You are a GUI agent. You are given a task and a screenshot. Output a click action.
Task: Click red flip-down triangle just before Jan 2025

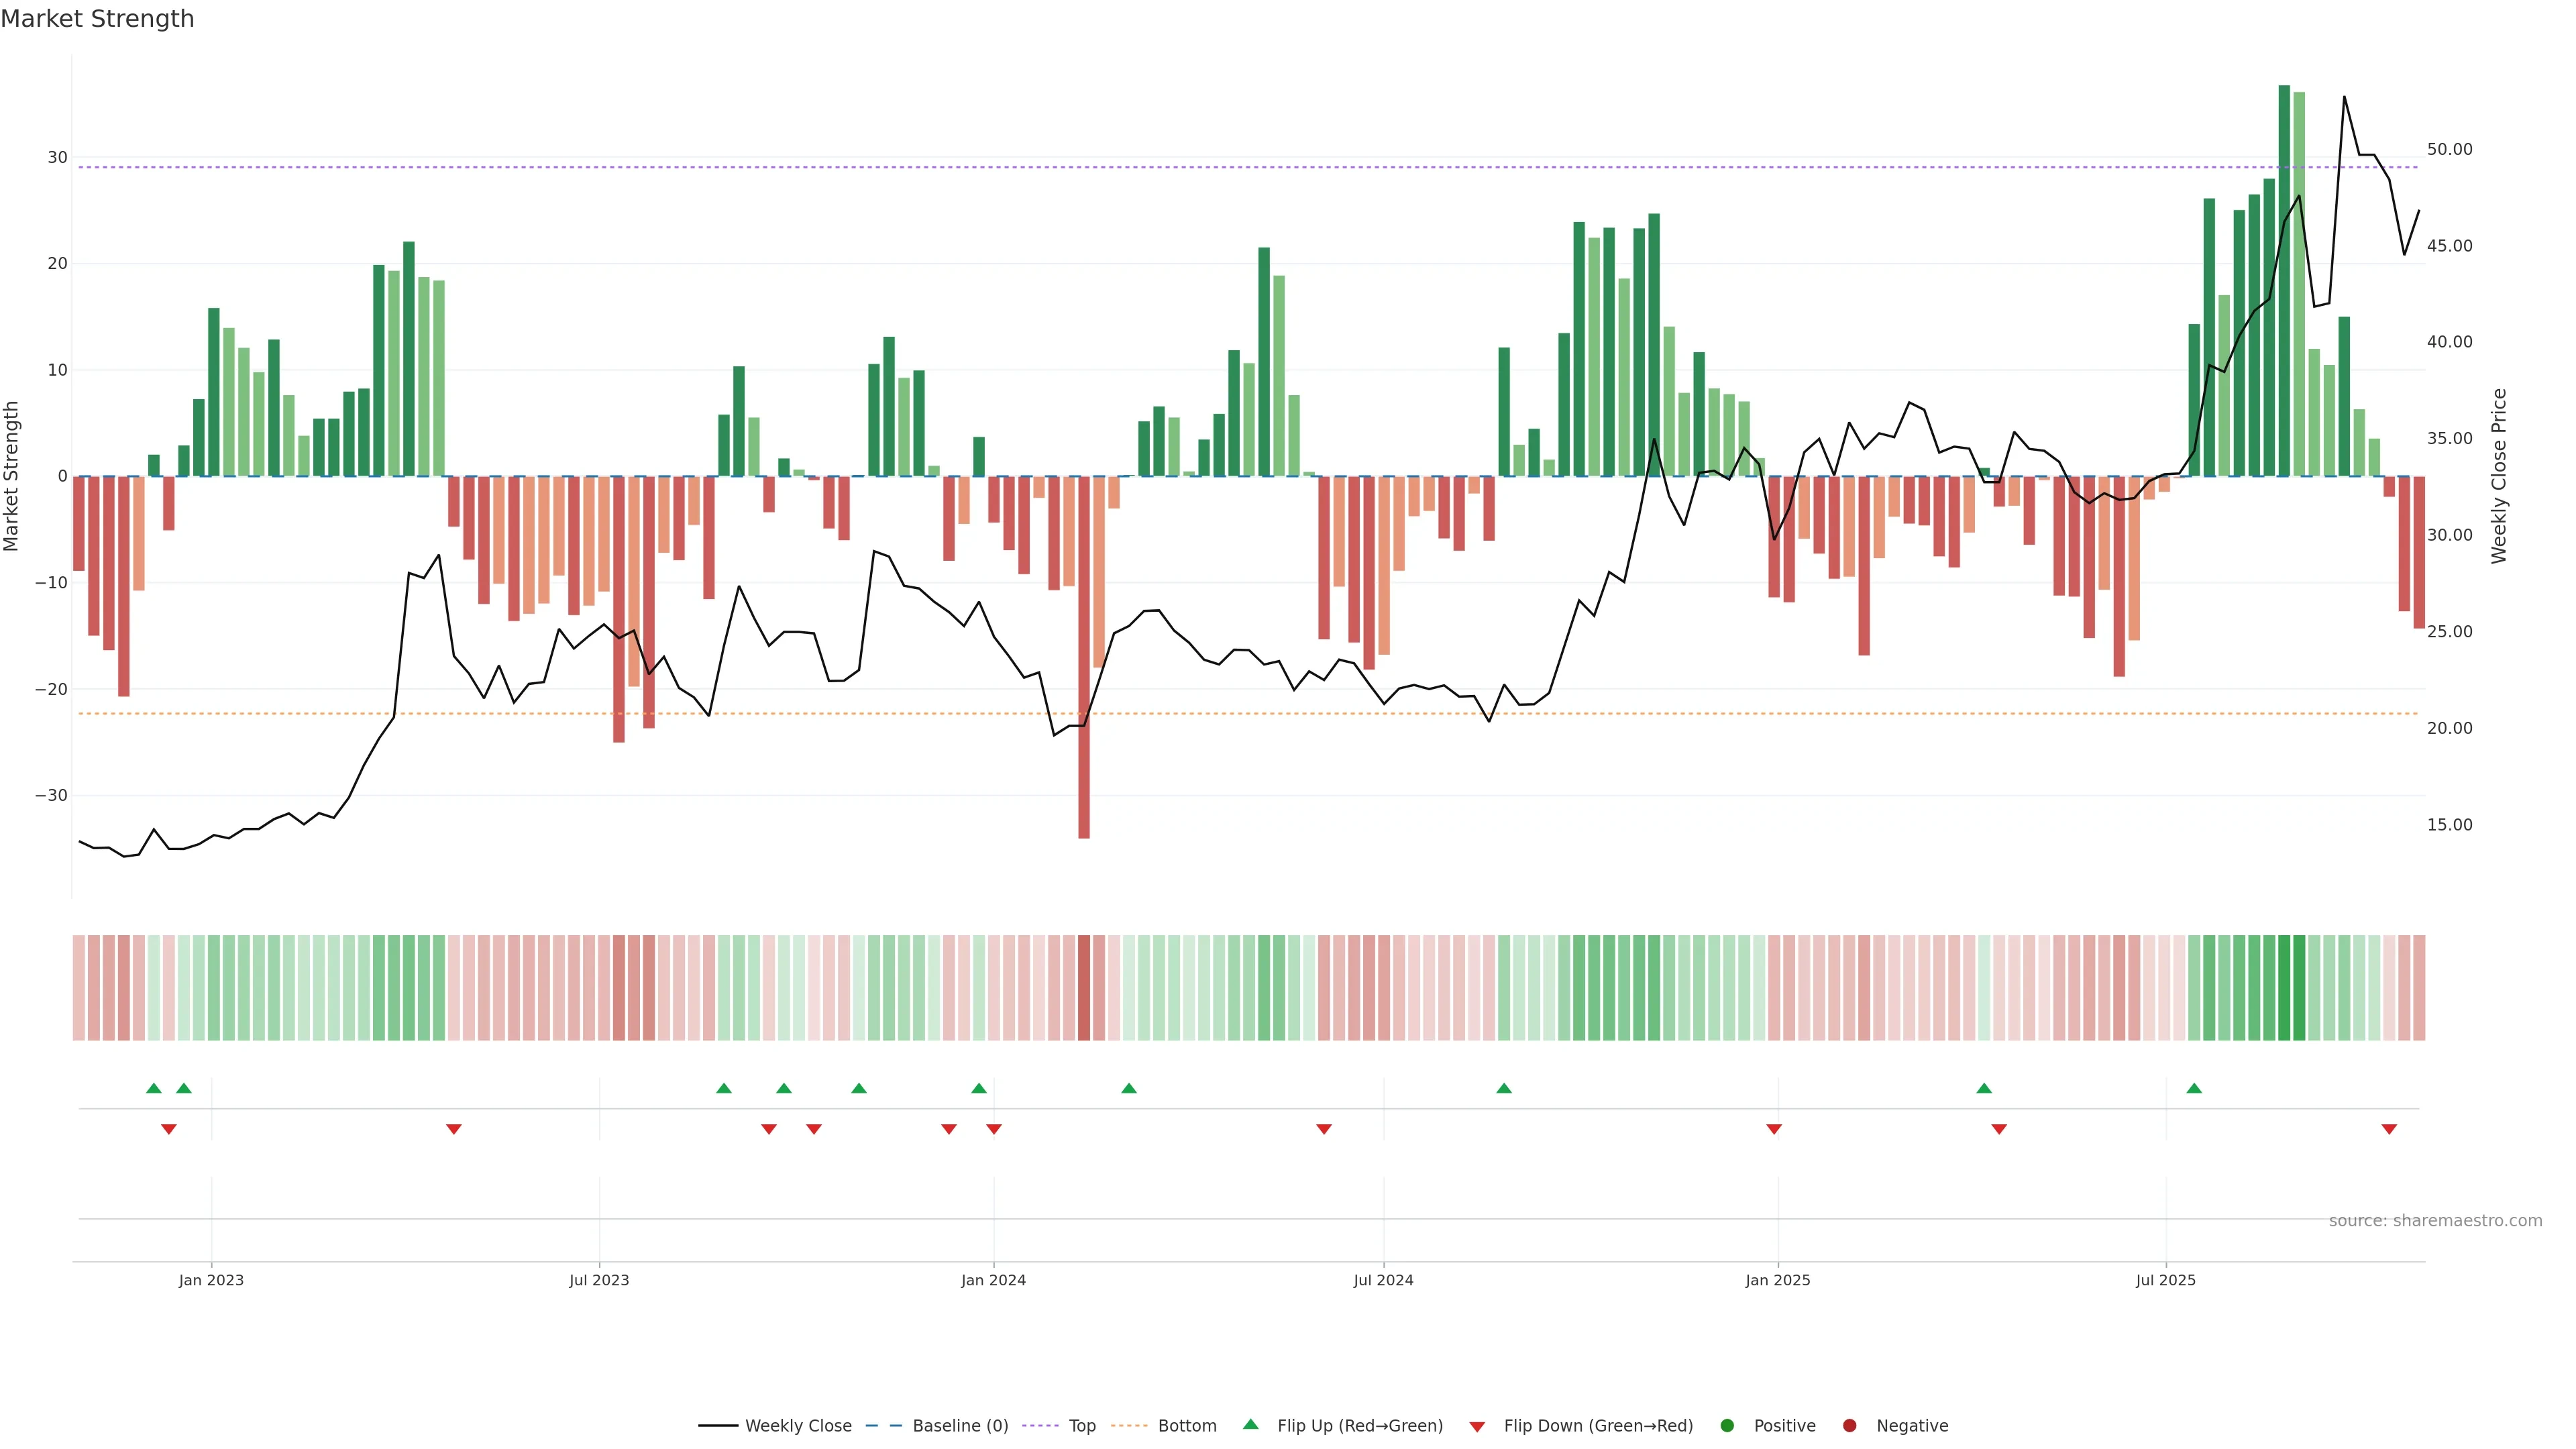[1774, 1129]
